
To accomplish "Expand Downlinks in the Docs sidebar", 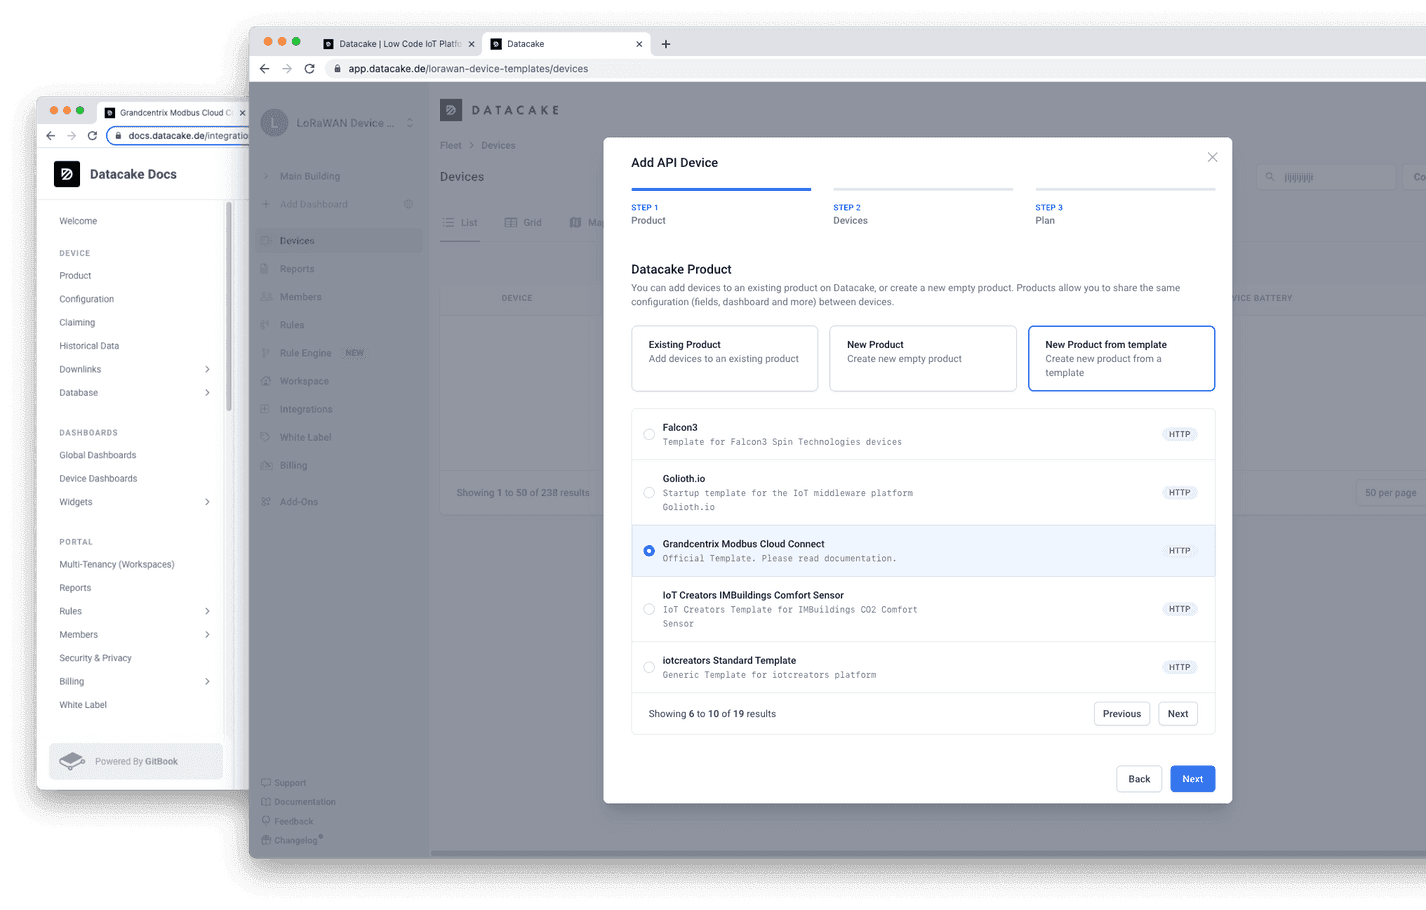I will coord(207,370).
